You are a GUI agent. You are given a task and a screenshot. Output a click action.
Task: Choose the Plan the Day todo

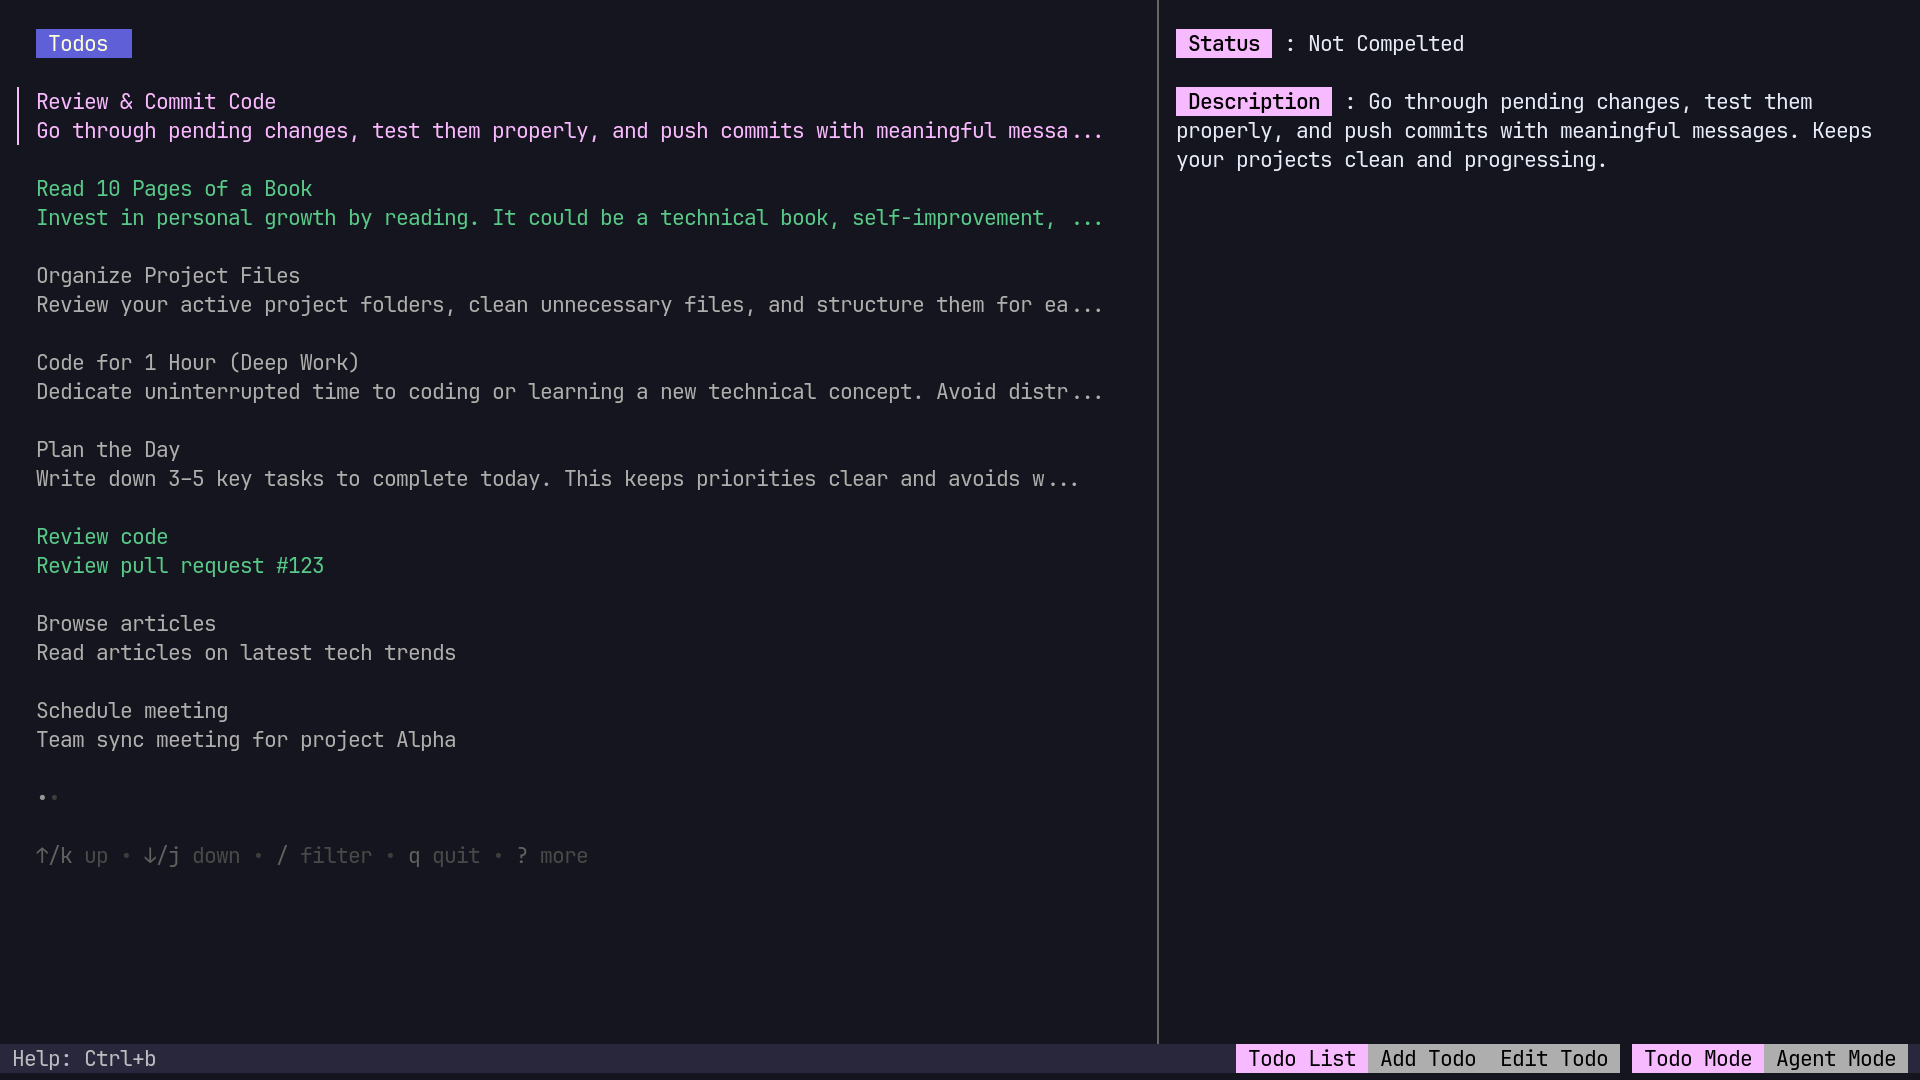tap(108, 450)
